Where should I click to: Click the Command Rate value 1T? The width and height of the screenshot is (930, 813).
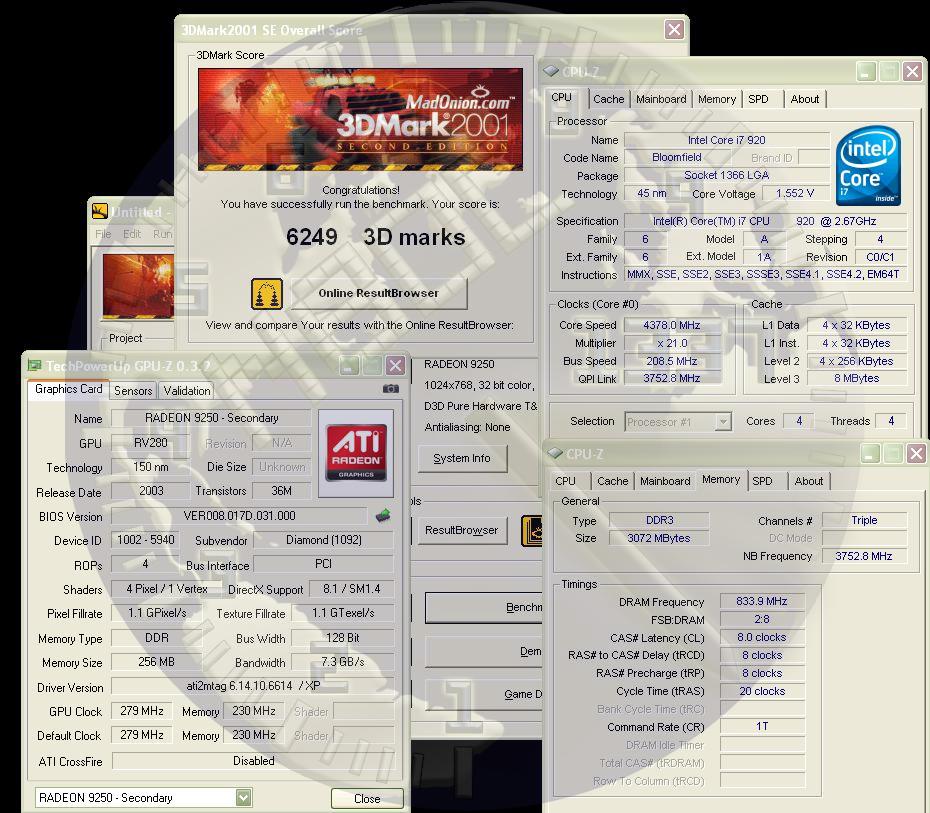click(762, 726)
